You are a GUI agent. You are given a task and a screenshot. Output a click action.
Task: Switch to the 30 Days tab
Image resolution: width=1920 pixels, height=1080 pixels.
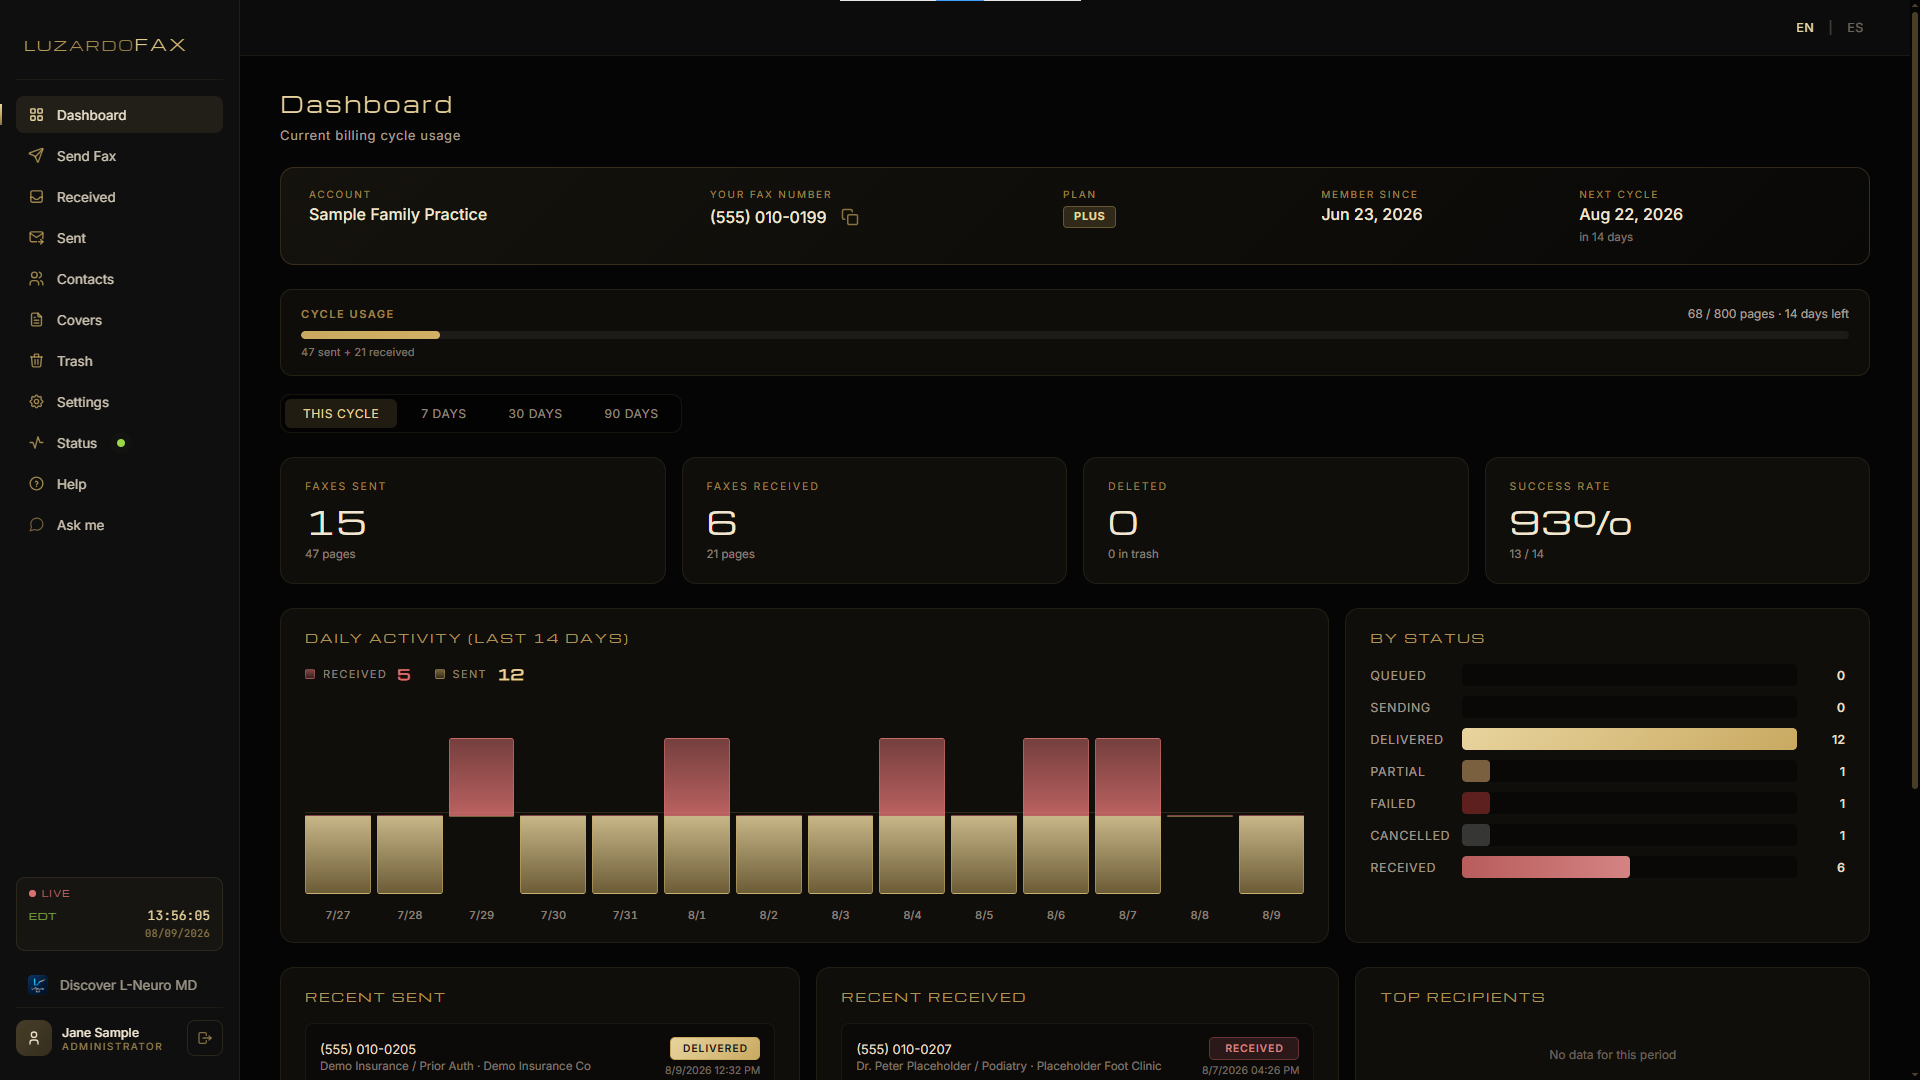pos(535,414)
